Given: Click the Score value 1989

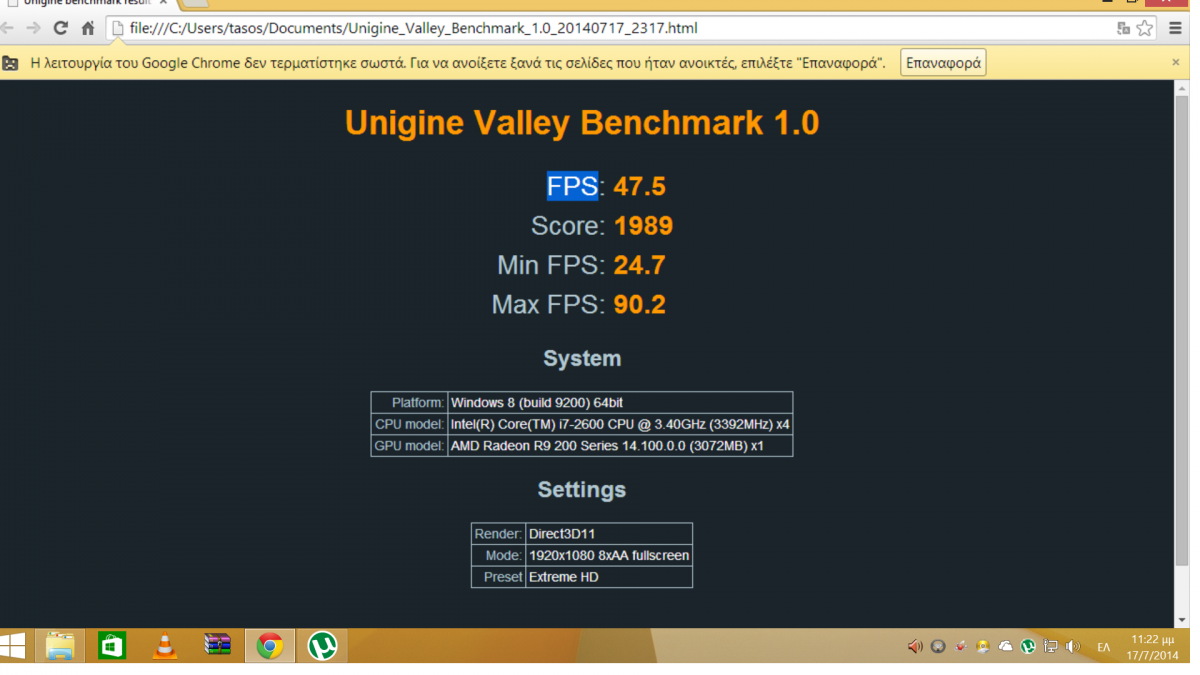Looking at the screenshot, I should point(643,226).
